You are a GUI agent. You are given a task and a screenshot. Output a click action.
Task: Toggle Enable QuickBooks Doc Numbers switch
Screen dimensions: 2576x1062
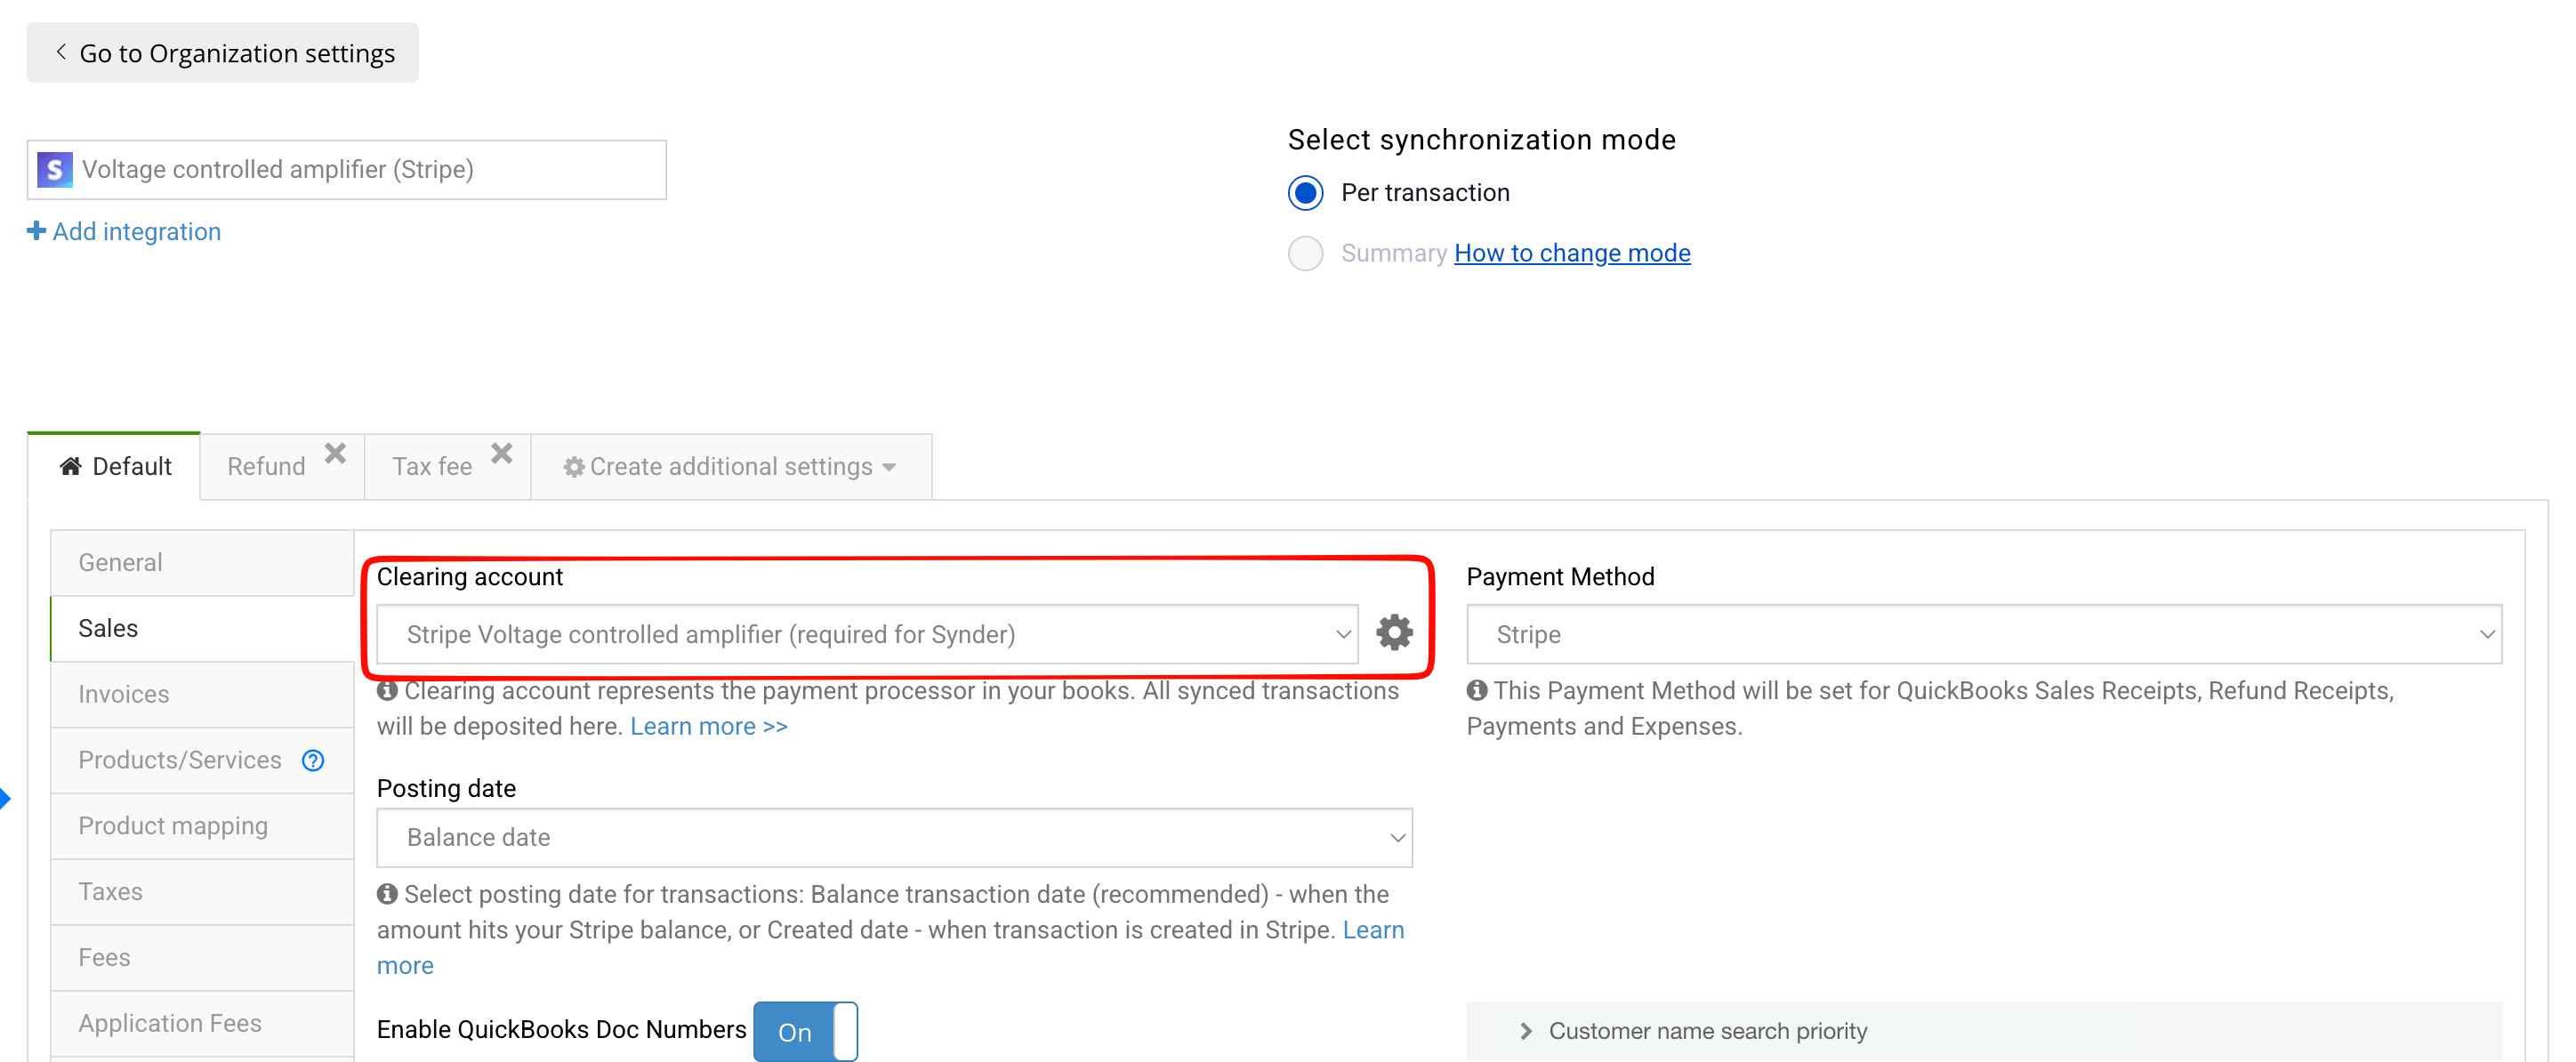tap(805, 1031)
